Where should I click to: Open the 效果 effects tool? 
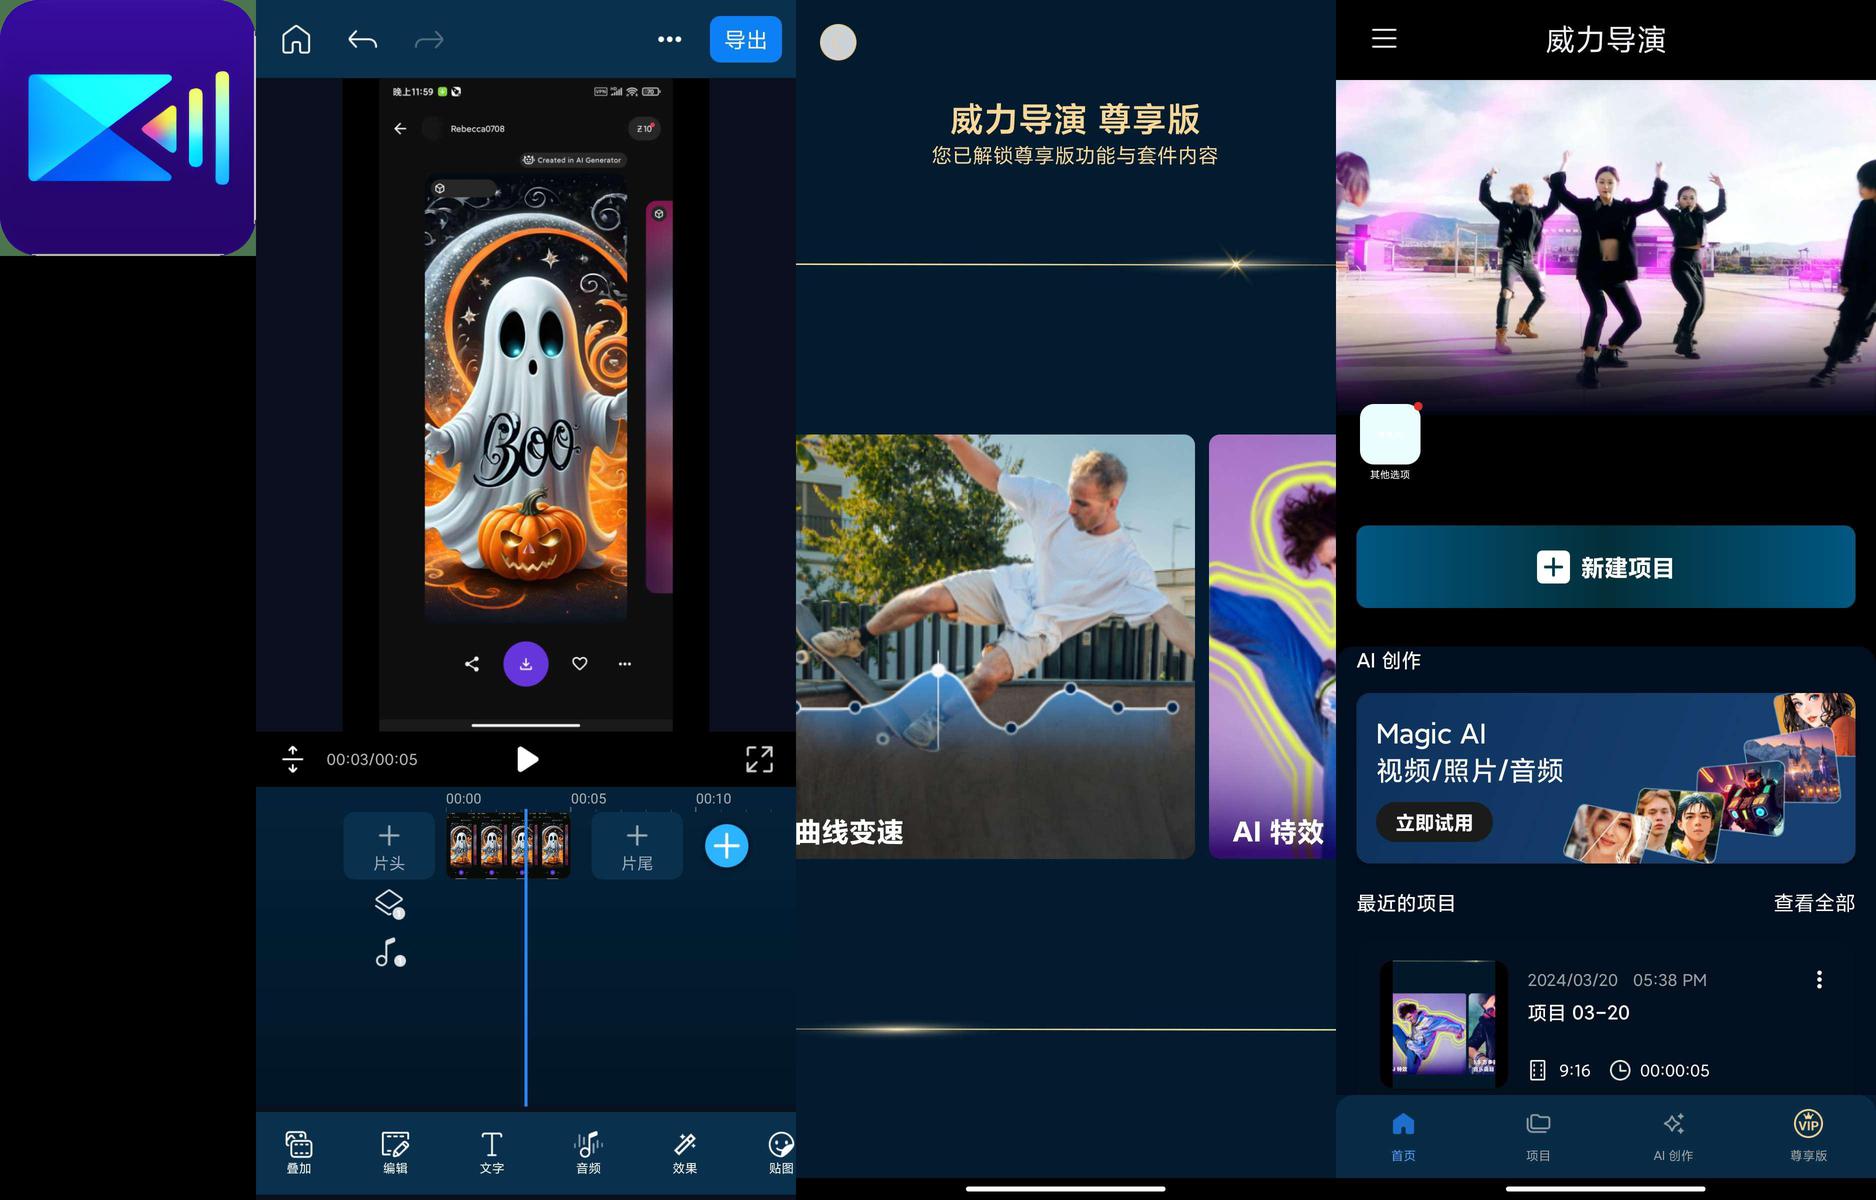point(685,1152)
